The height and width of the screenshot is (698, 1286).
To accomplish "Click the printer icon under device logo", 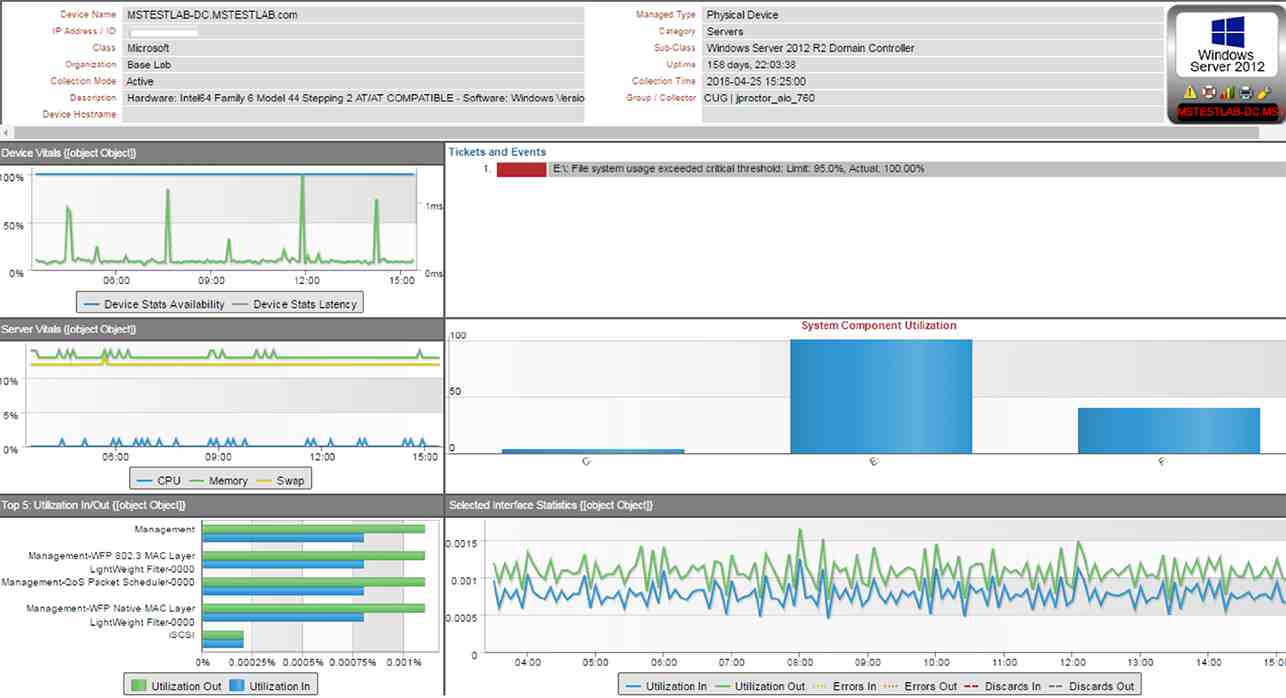I will (1245, 93).
